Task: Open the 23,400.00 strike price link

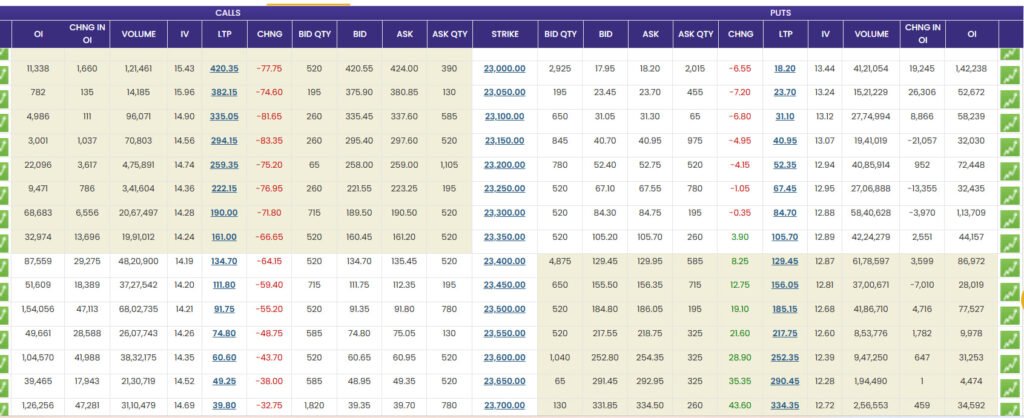Action: click(x=504, y=261)
